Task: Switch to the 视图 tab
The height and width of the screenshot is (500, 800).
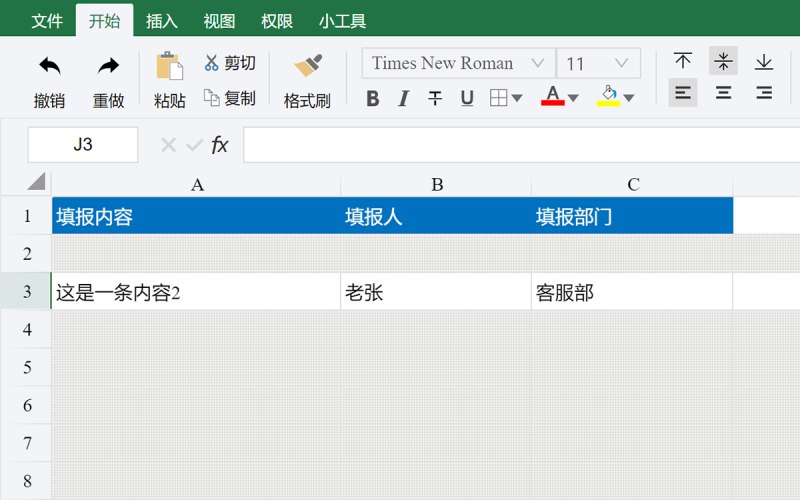Action: [219, 21]
